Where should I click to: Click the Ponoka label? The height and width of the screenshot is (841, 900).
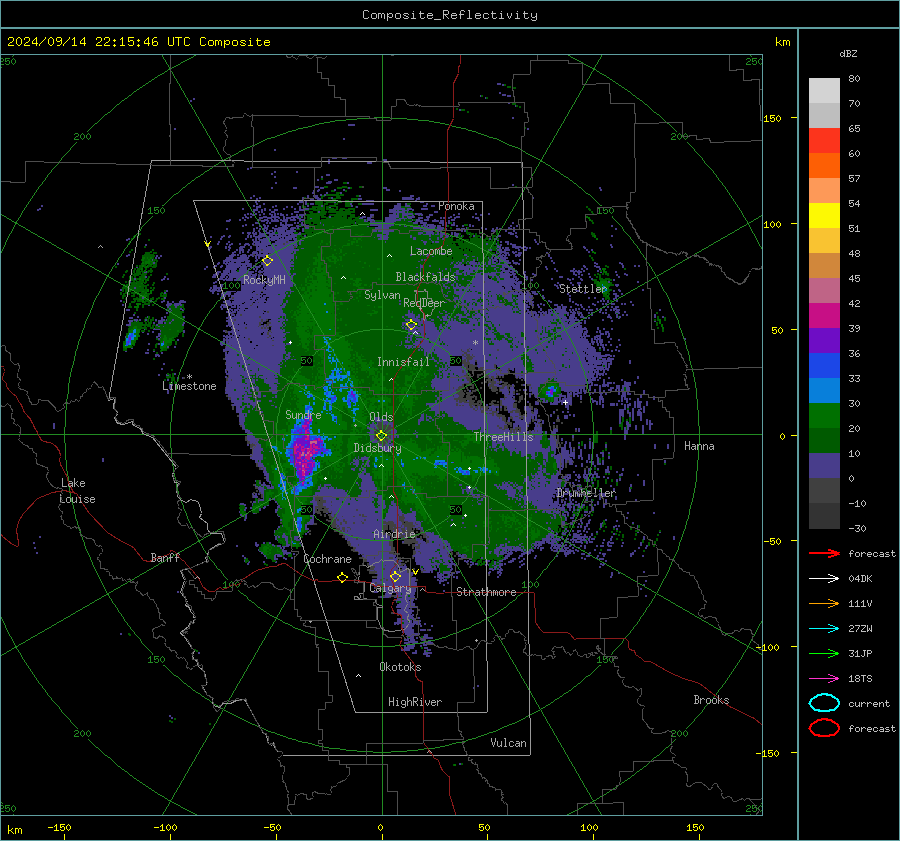[x=456, y=206]
